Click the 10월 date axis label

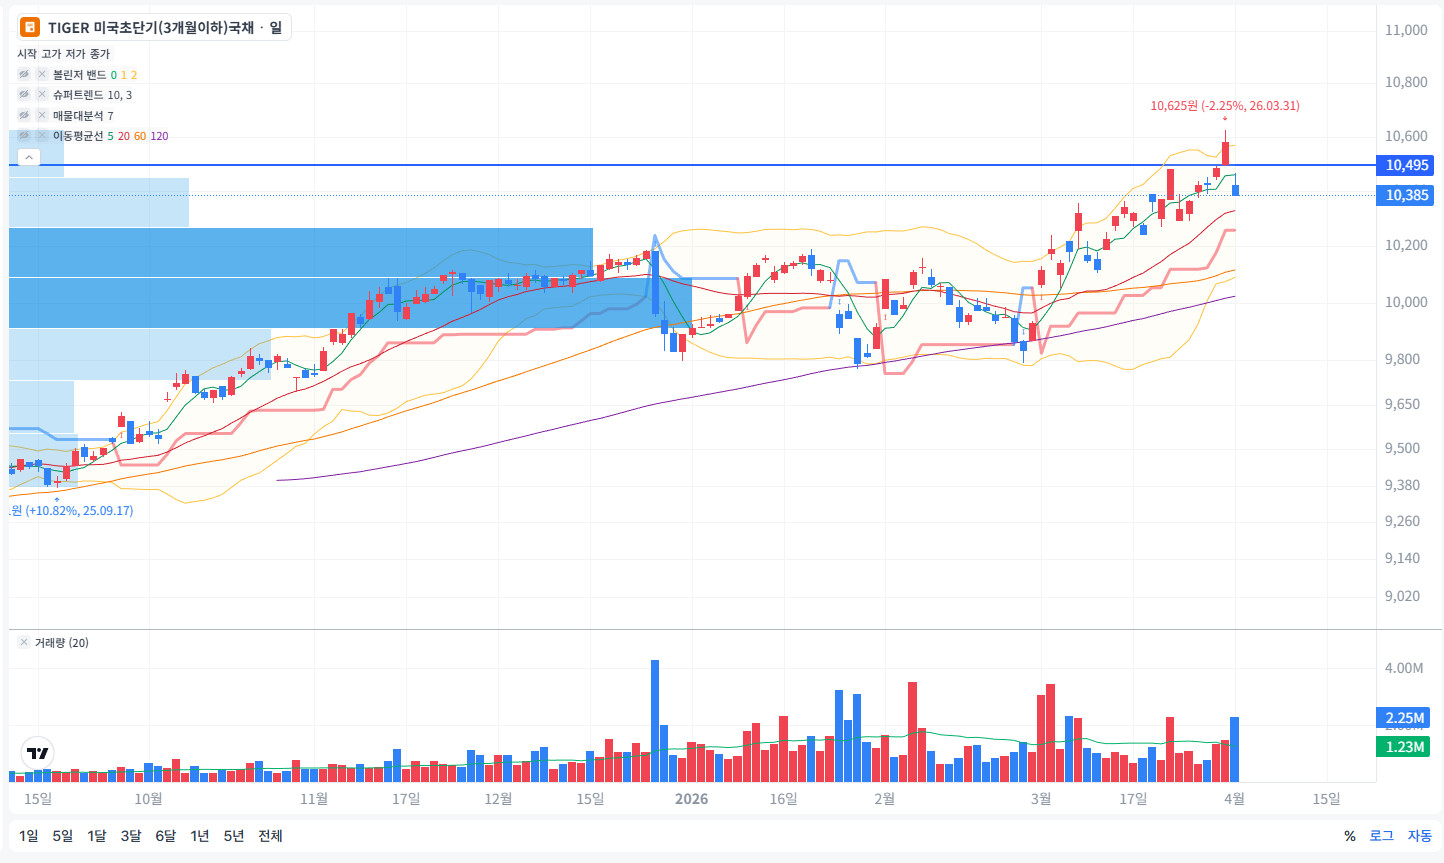(x=148, y=799)
